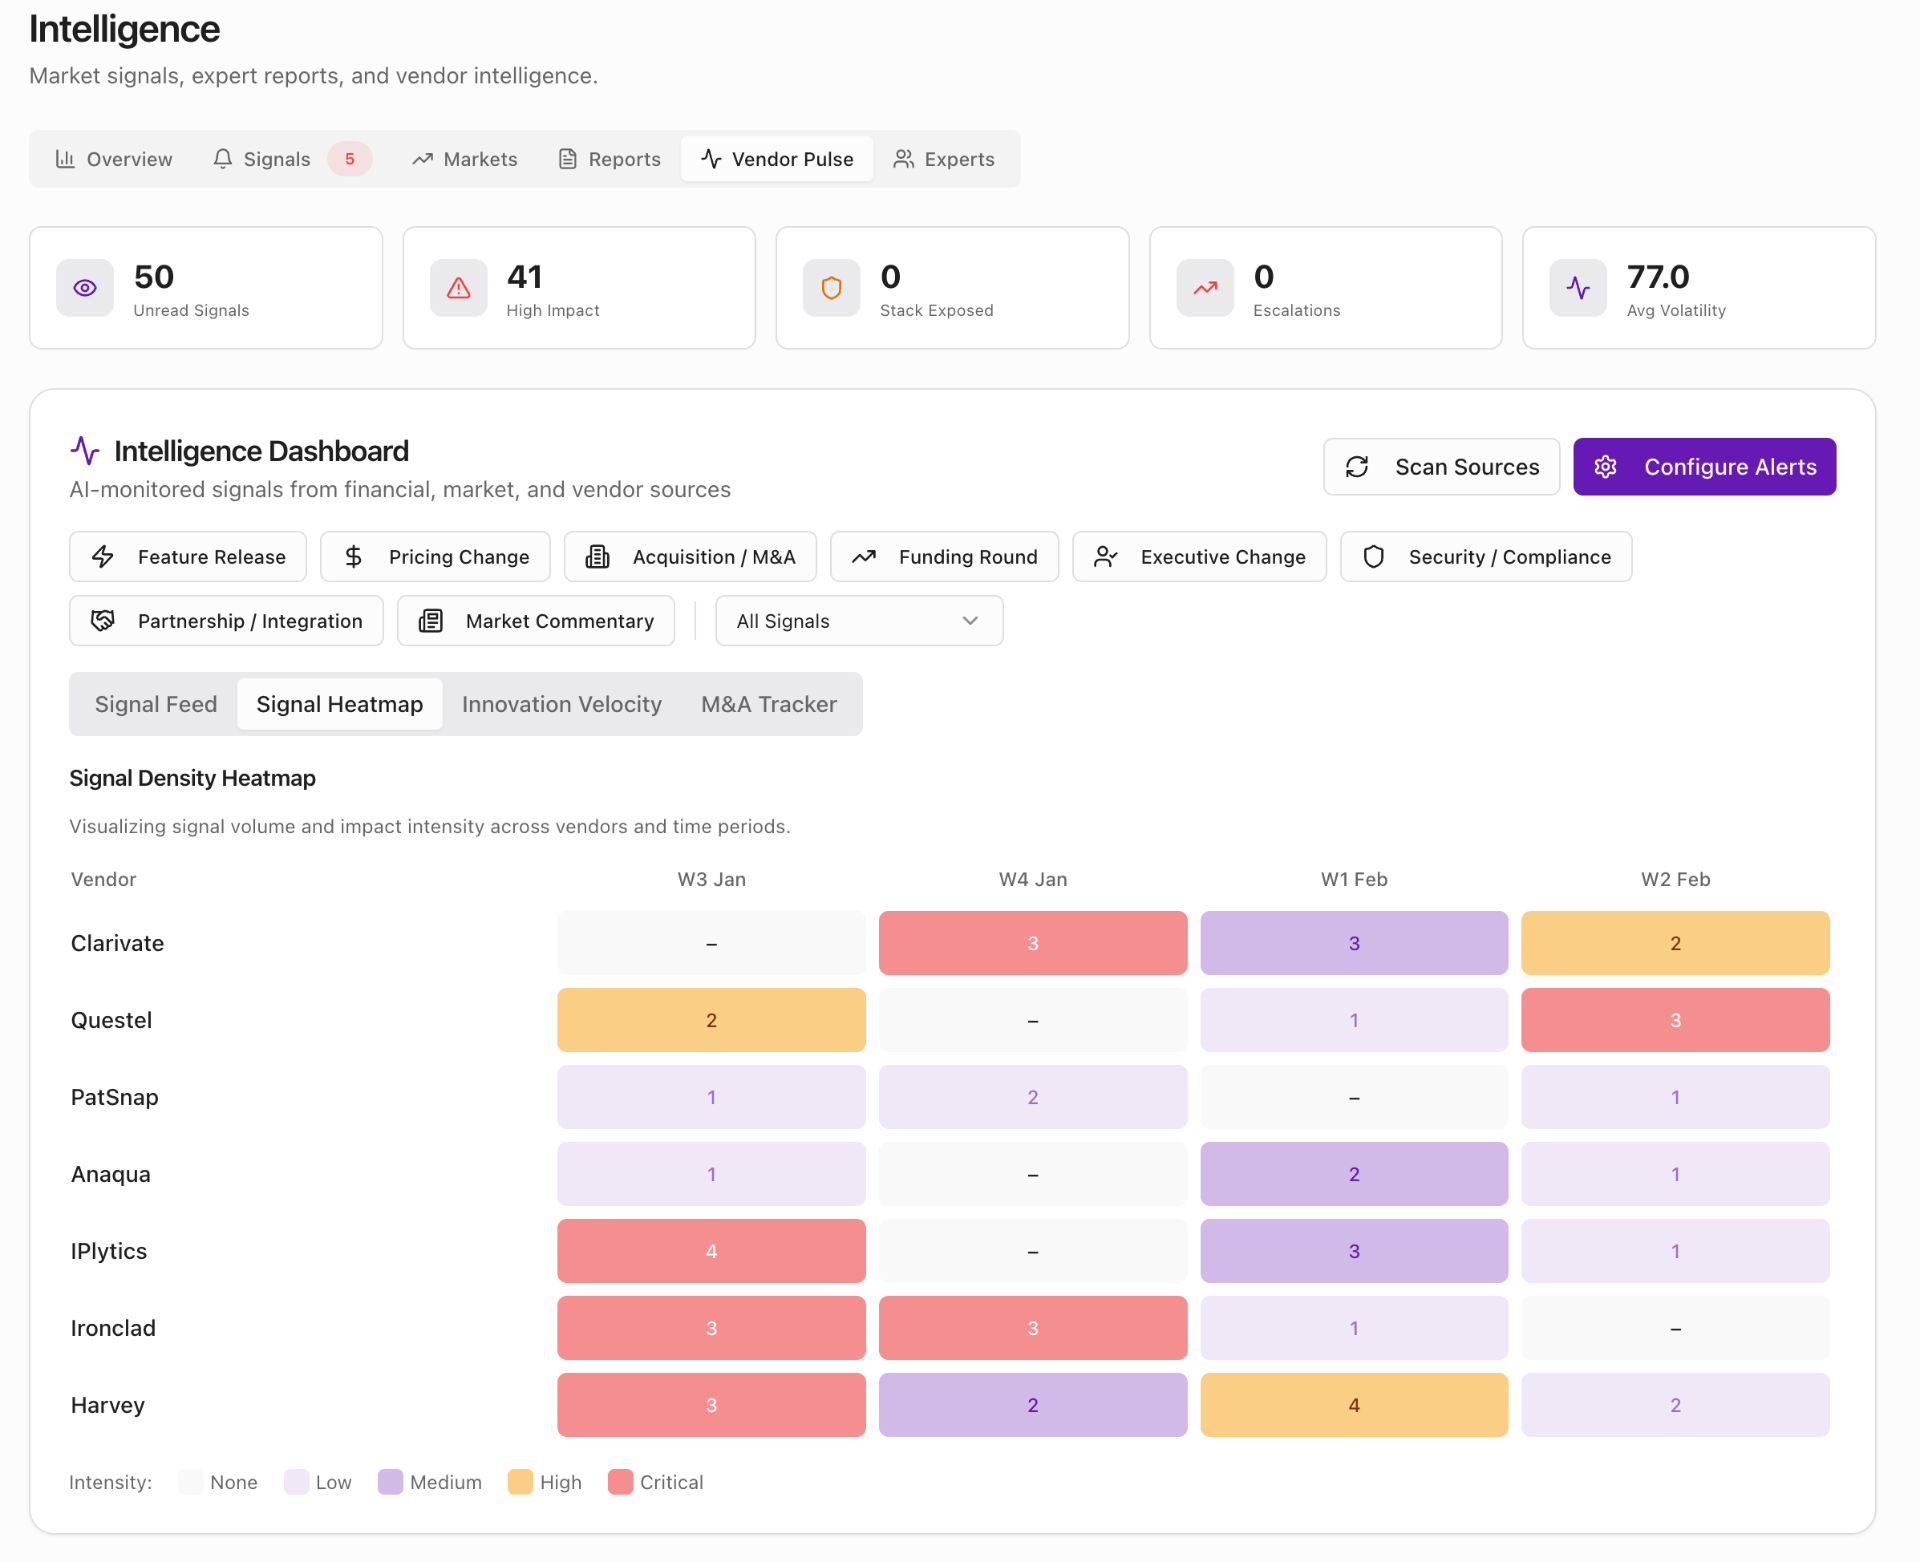Screen dimensions: 1920x1562
Task: Click IPlytics W3 Jan heatmap cell
Action: tap(711, 1251)
